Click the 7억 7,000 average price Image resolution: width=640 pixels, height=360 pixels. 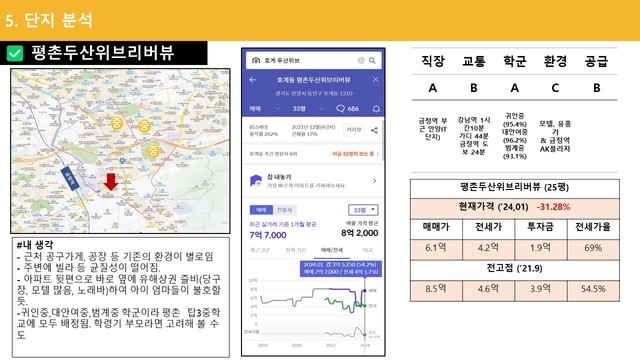tap(268, 235)
